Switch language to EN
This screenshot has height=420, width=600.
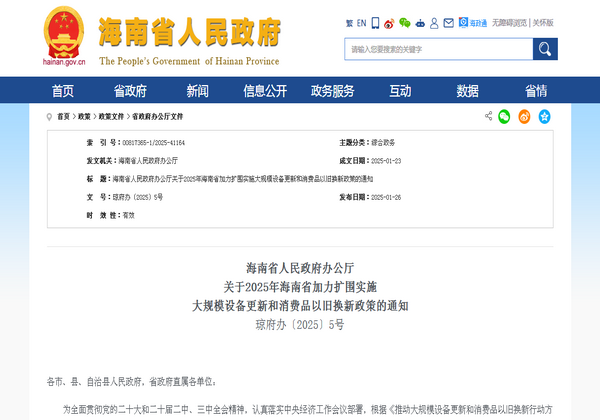coord(361,22)
